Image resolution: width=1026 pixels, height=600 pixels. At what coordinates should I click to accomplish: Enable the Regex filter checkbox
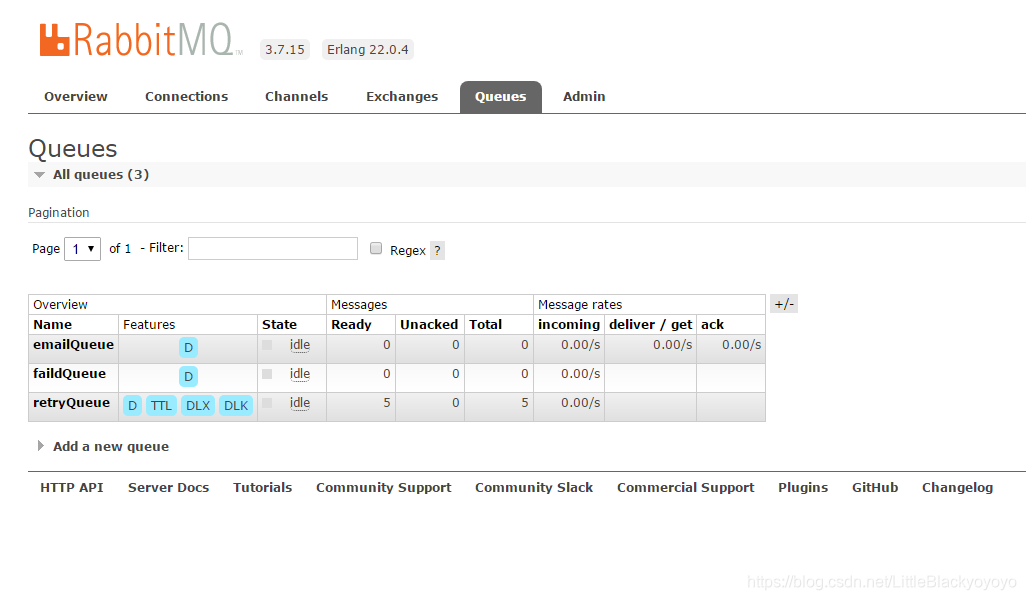pos(376,249)
